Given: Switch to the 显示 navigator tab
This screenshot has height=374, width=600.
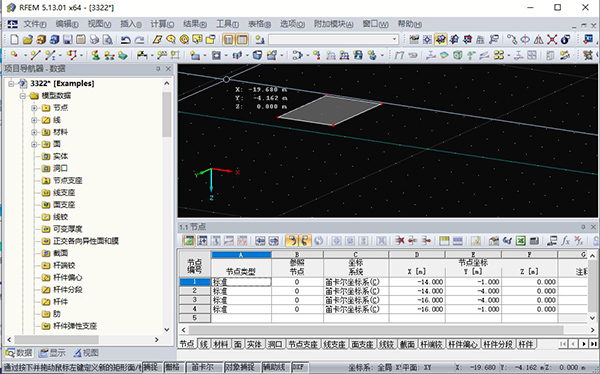Looking at the screenshot, I should click(52, 353).
